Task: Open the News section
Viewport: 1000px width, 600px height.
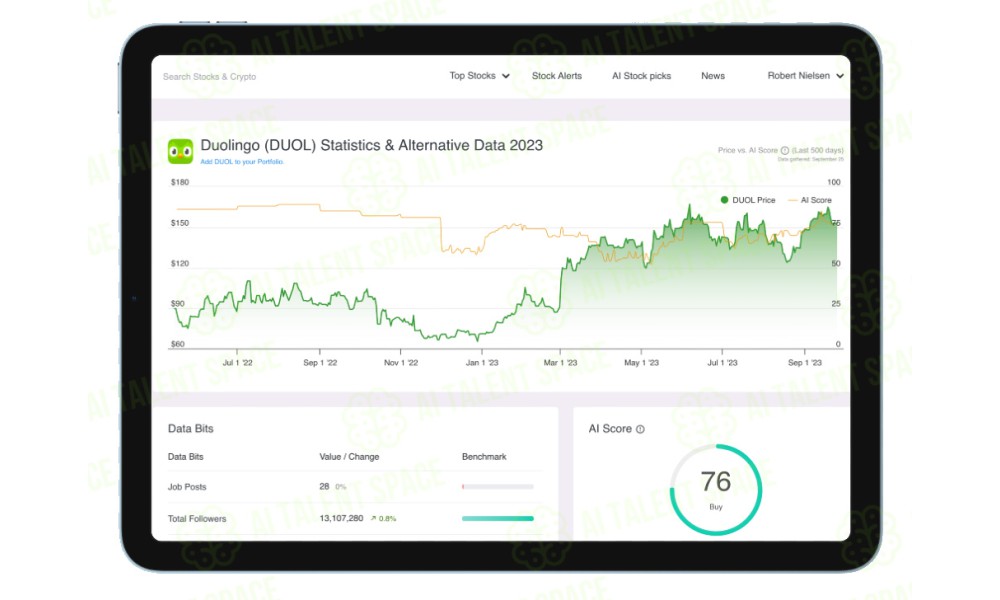Action: click(x=713, y=76)
